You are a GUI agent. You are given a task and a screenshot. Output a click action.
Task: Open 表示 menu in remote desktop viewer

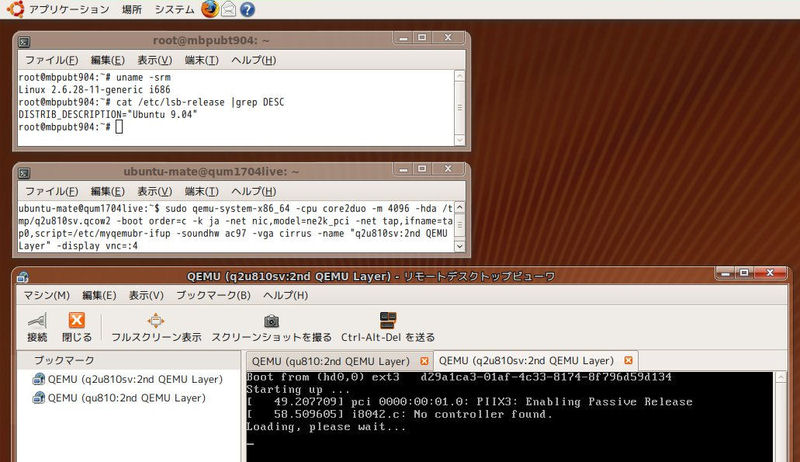click(x=146, y=295)
